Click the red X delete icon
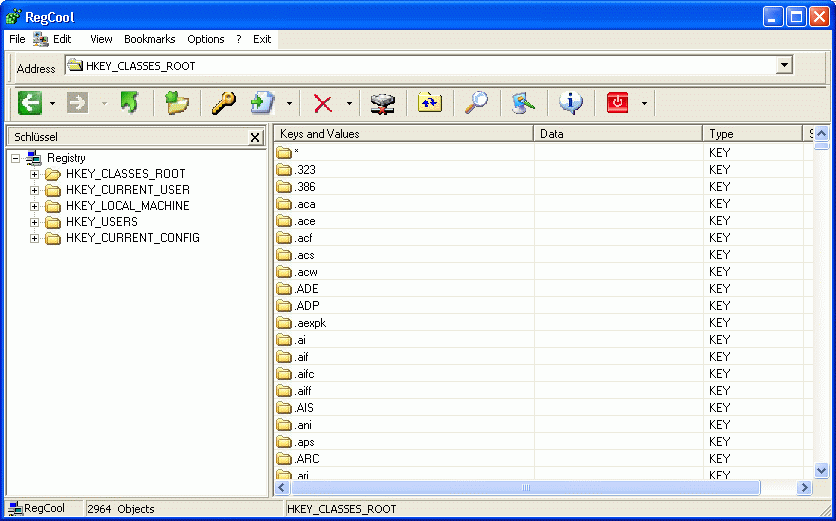 [x=323, y=103]
